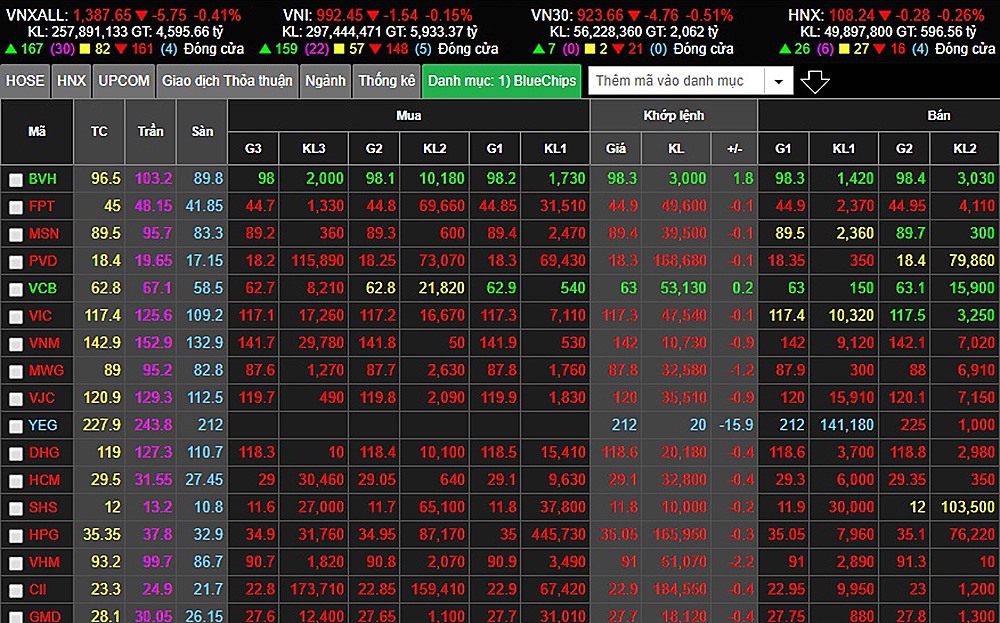
Task: Open the VHM stock symbol
Action: point(45,562)
